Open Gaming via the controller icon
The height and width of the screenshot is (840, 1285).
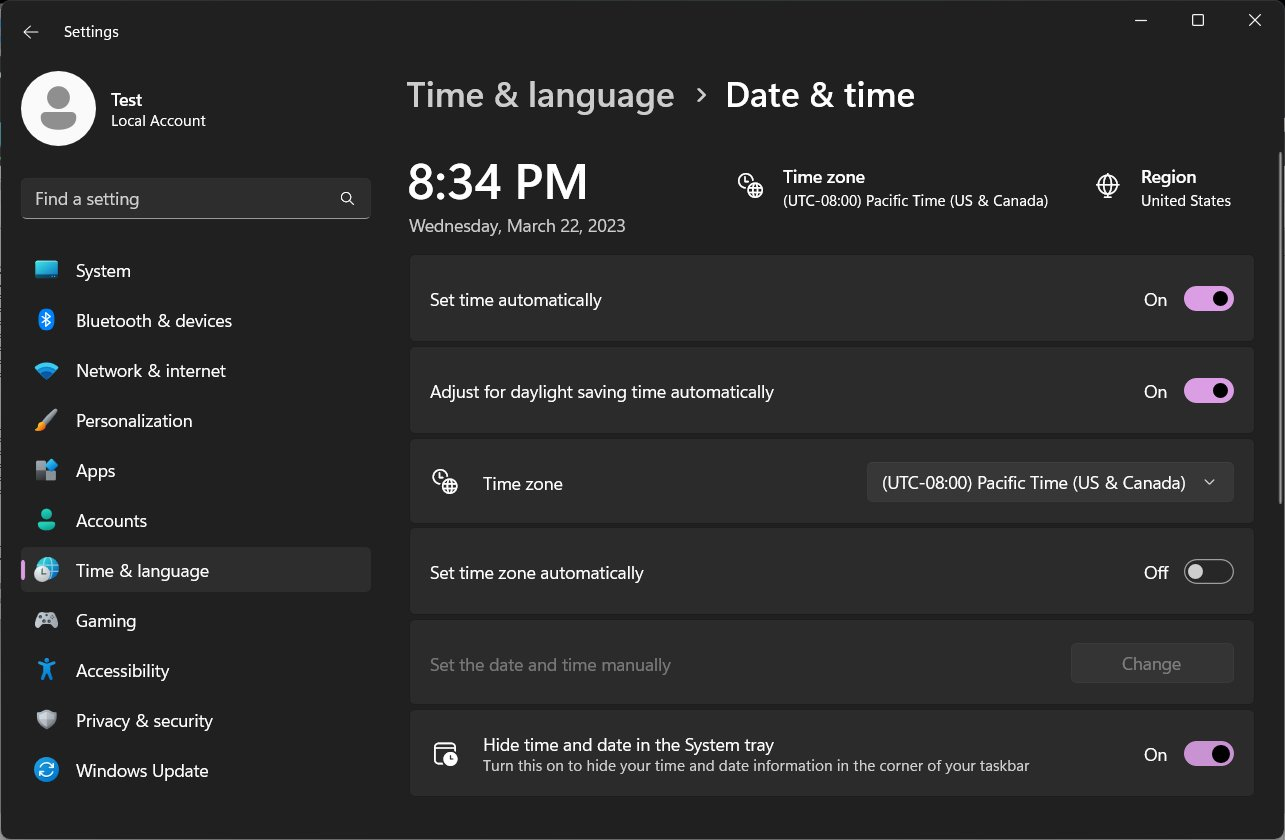[46, 620]
